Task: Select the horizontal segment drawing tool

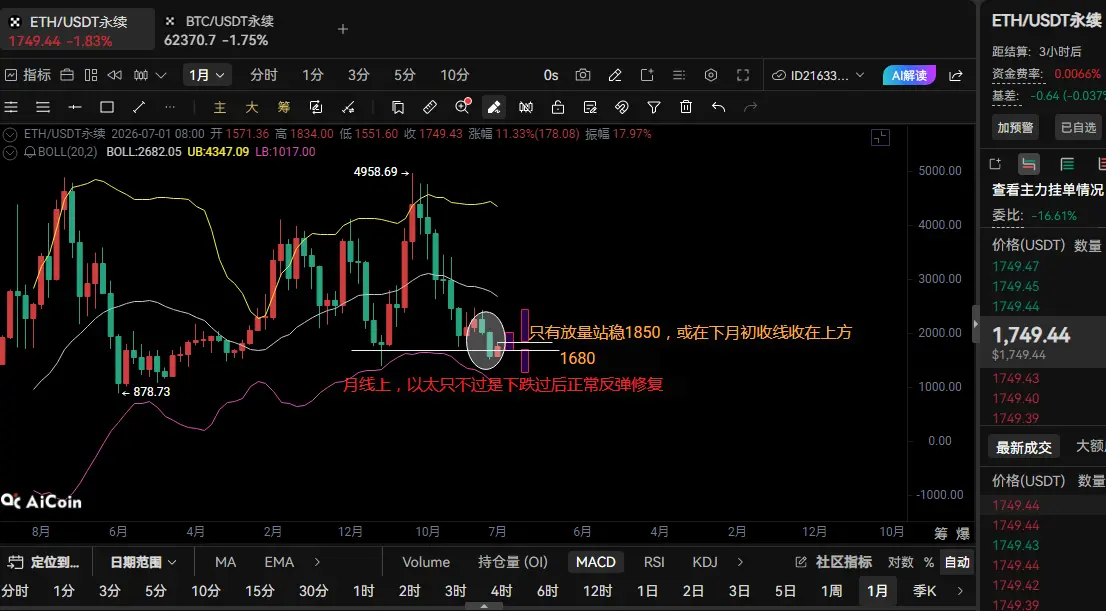Action: tap(75, 107)
